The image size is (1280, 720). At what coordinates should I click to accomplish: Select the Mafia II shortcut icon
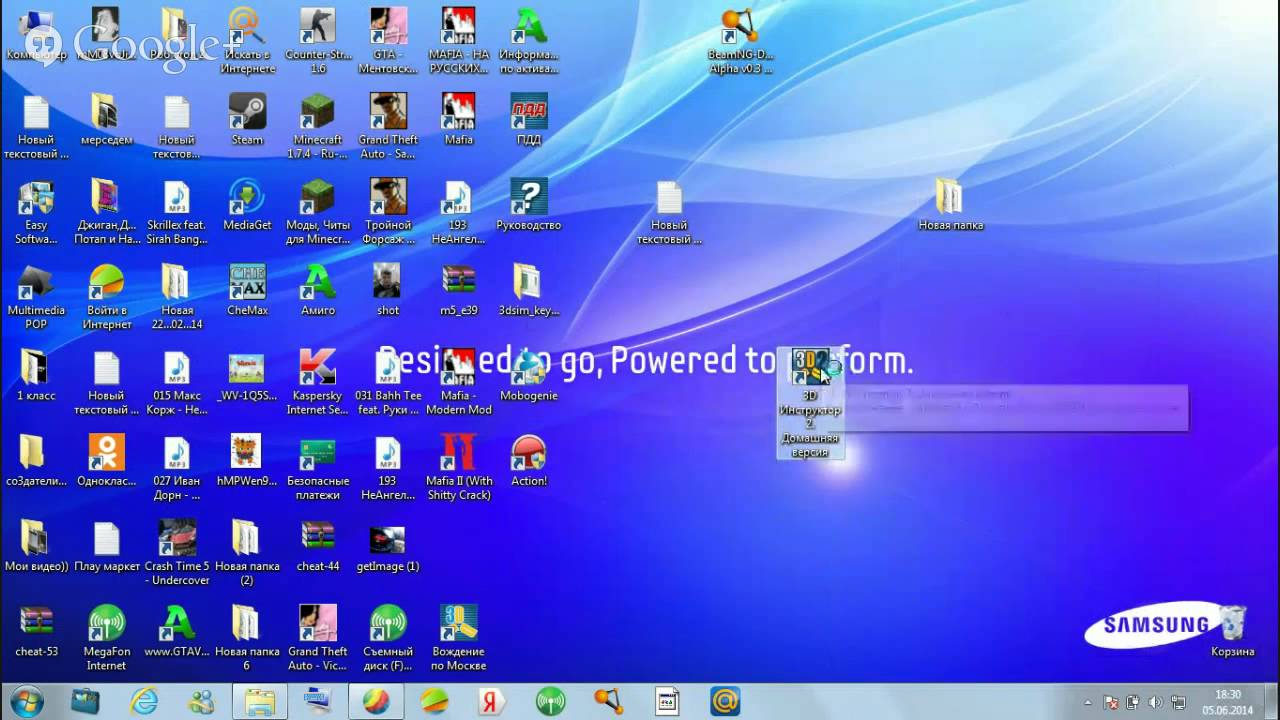coord(459,467)
